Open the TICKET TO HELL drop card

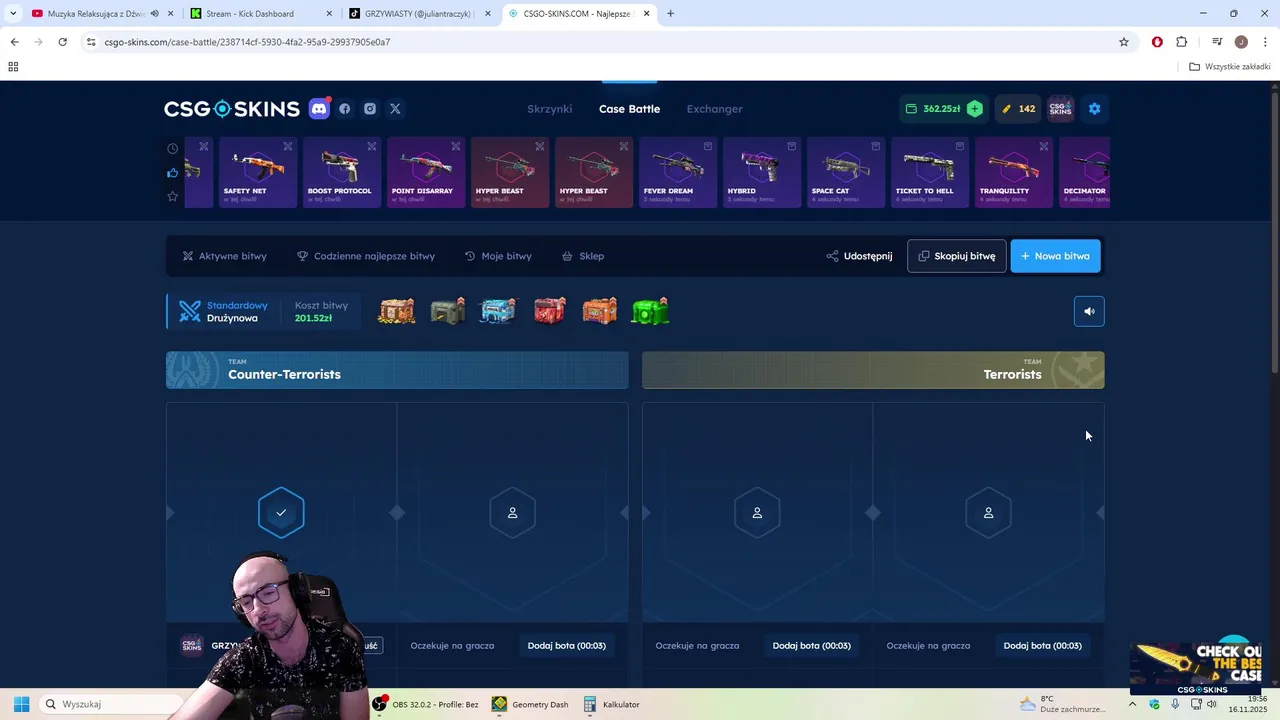point(928,173)
